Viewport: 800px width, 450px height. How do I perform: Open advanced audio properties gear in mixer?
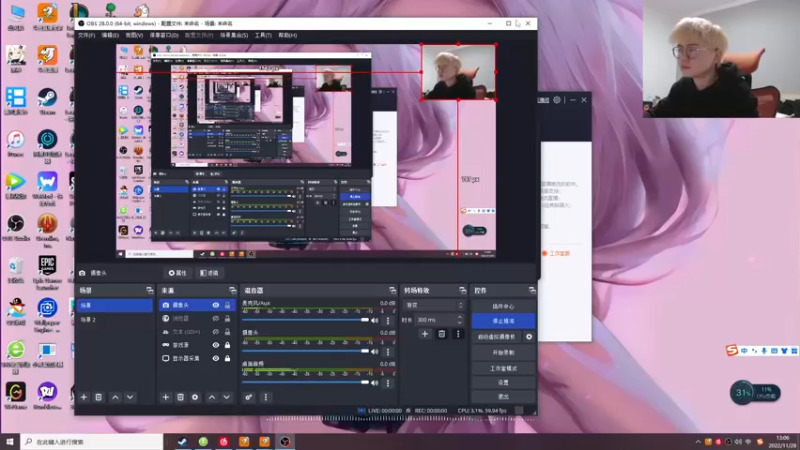click(248, 397)
